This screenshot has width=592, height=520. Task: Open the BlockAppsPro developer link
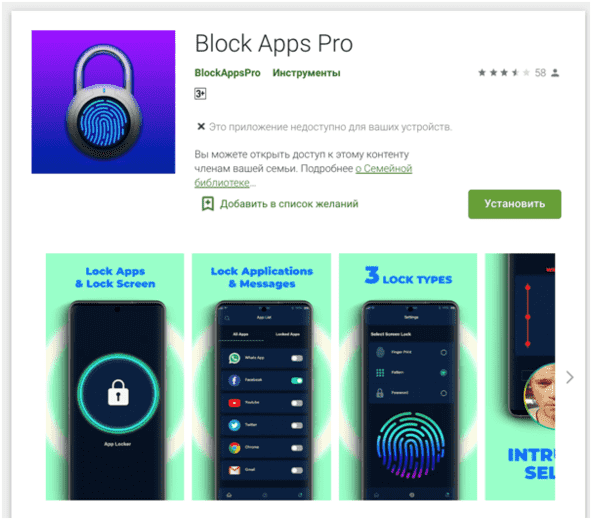point(227,73)
